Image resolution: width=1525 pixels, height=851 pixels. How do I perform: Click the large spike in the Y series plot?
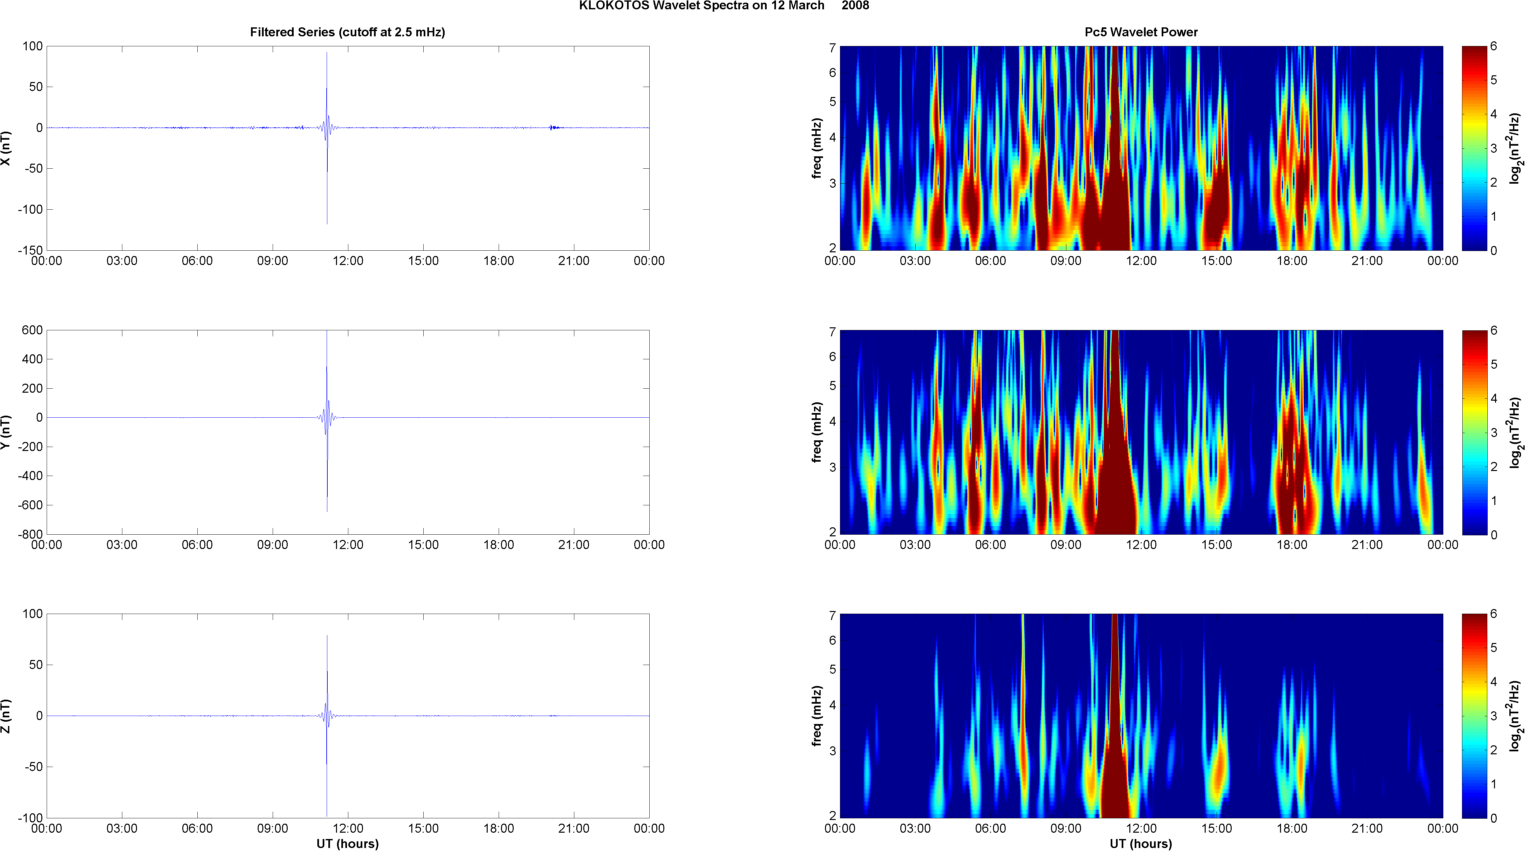(326, 420)
